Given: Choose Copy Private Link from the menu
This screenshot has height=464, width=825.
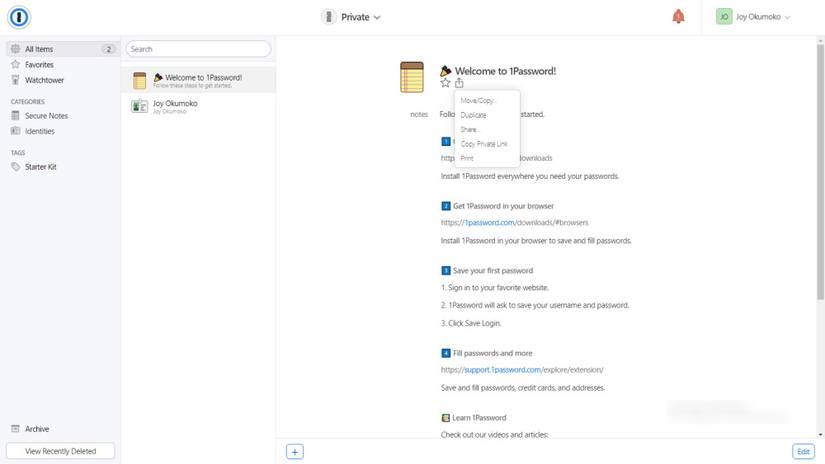Looking at the screenshot, I should pos(484,144).
